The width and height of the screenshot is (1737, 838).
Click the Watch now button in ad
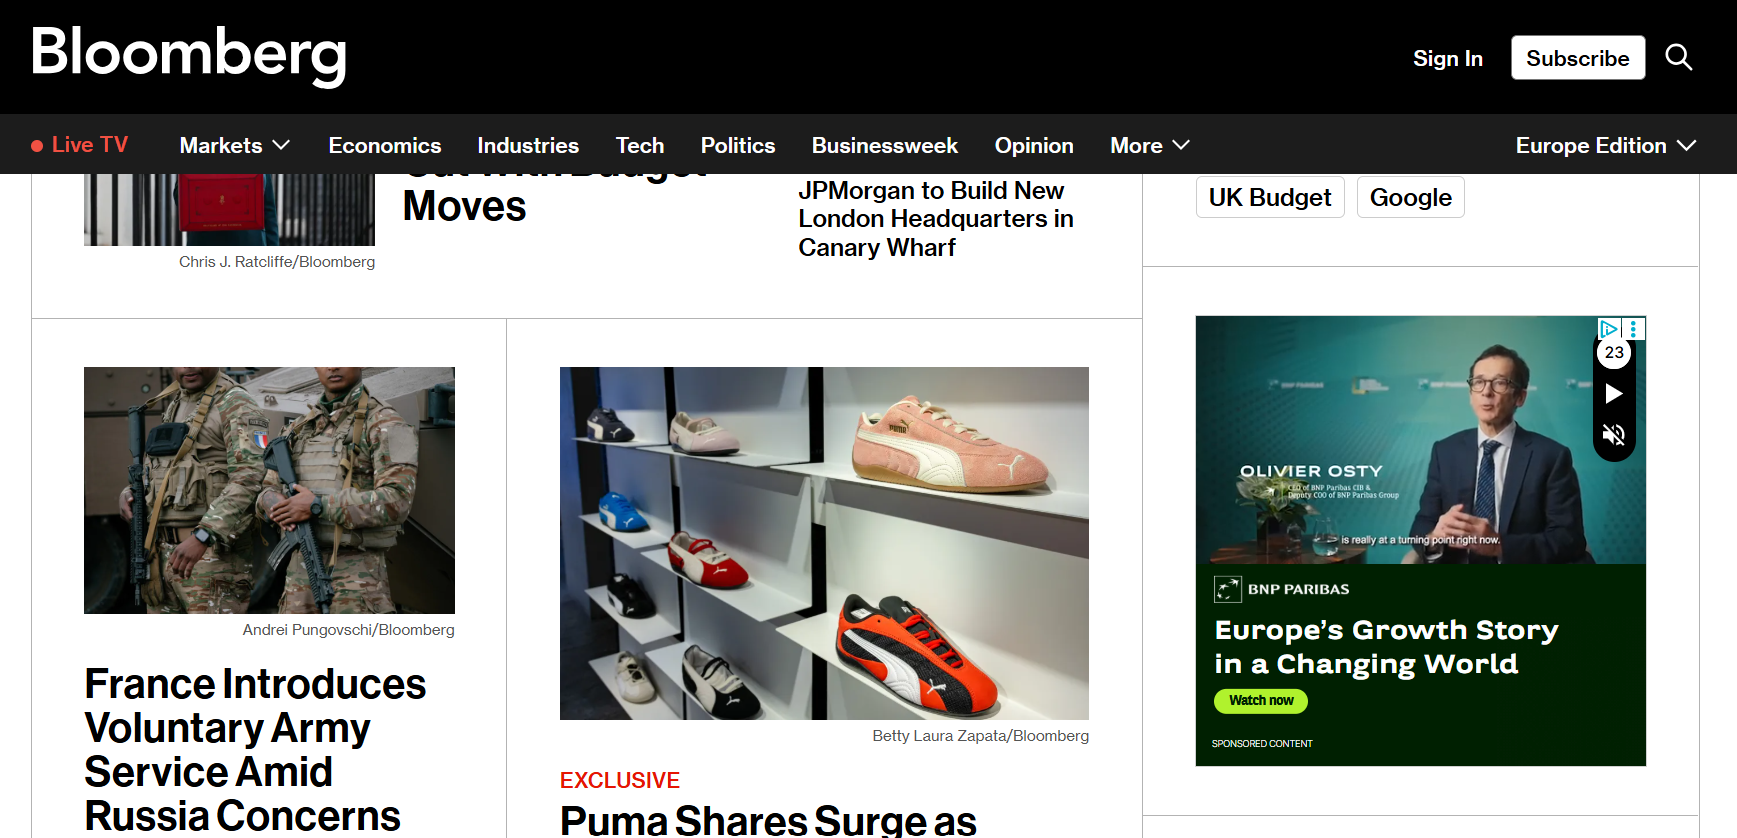pyautogui.click(x=1261, y=701)
